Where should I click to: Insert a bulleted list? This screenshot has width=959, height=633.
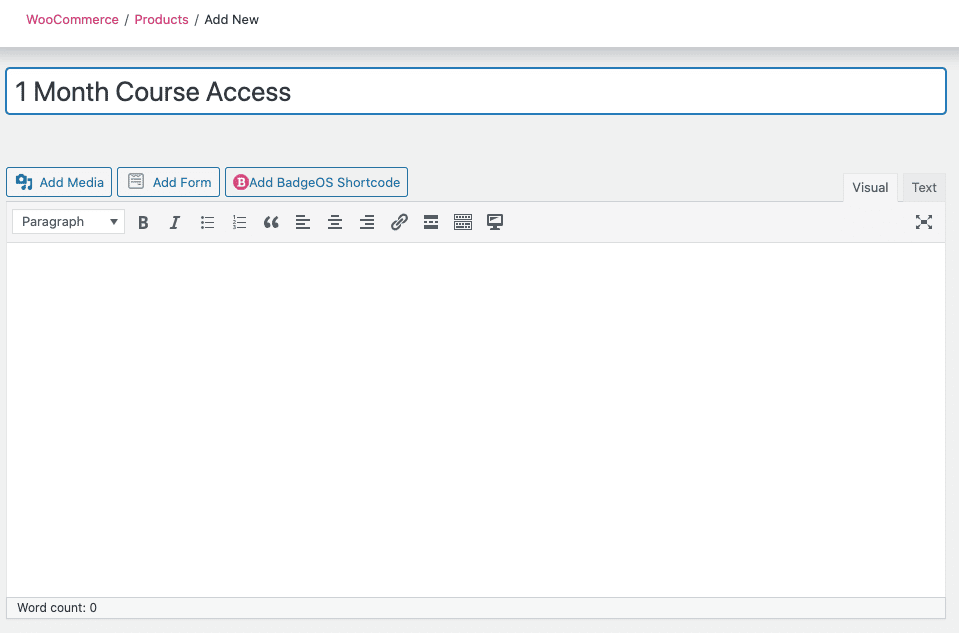click(x=207, y=222)
